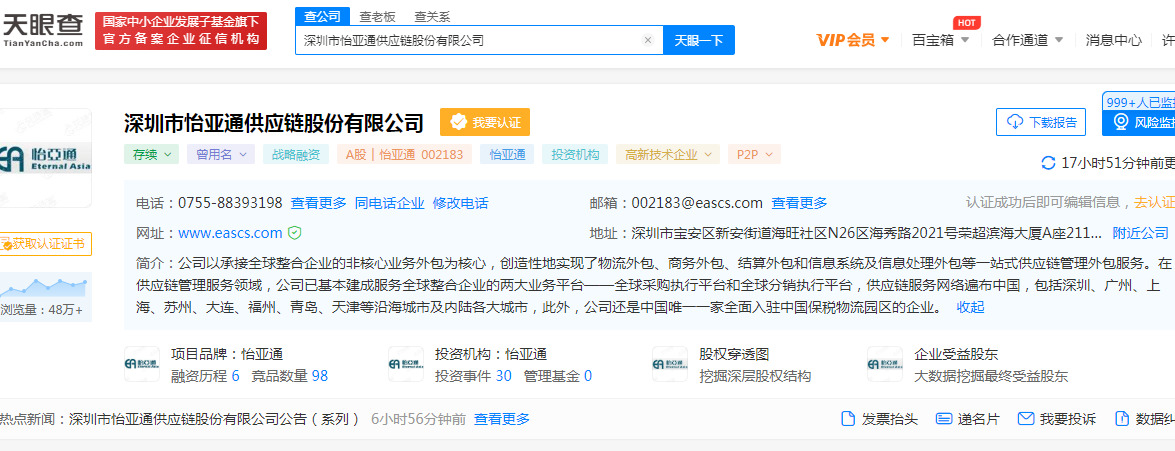The height and width of the screenshot is (451, 1175).
Task: Expand the P2P tag
Action: click(754, 155)
